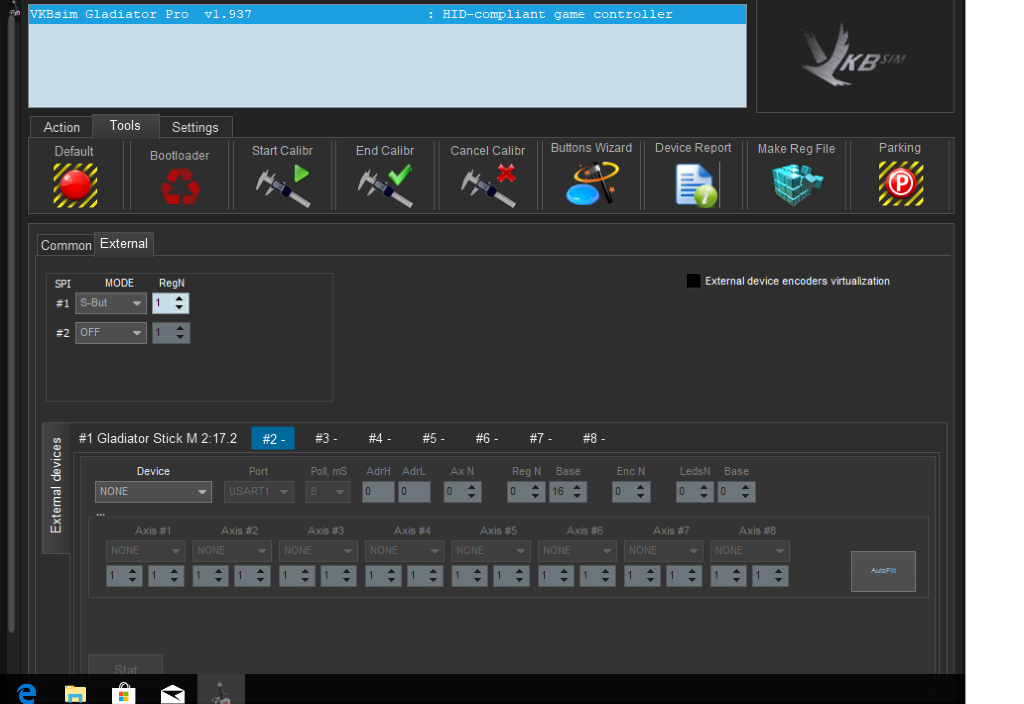Launch the Buttons Wizard
Image resolution: width=1024 pixels, height=704 pixels.
[591, 184]
